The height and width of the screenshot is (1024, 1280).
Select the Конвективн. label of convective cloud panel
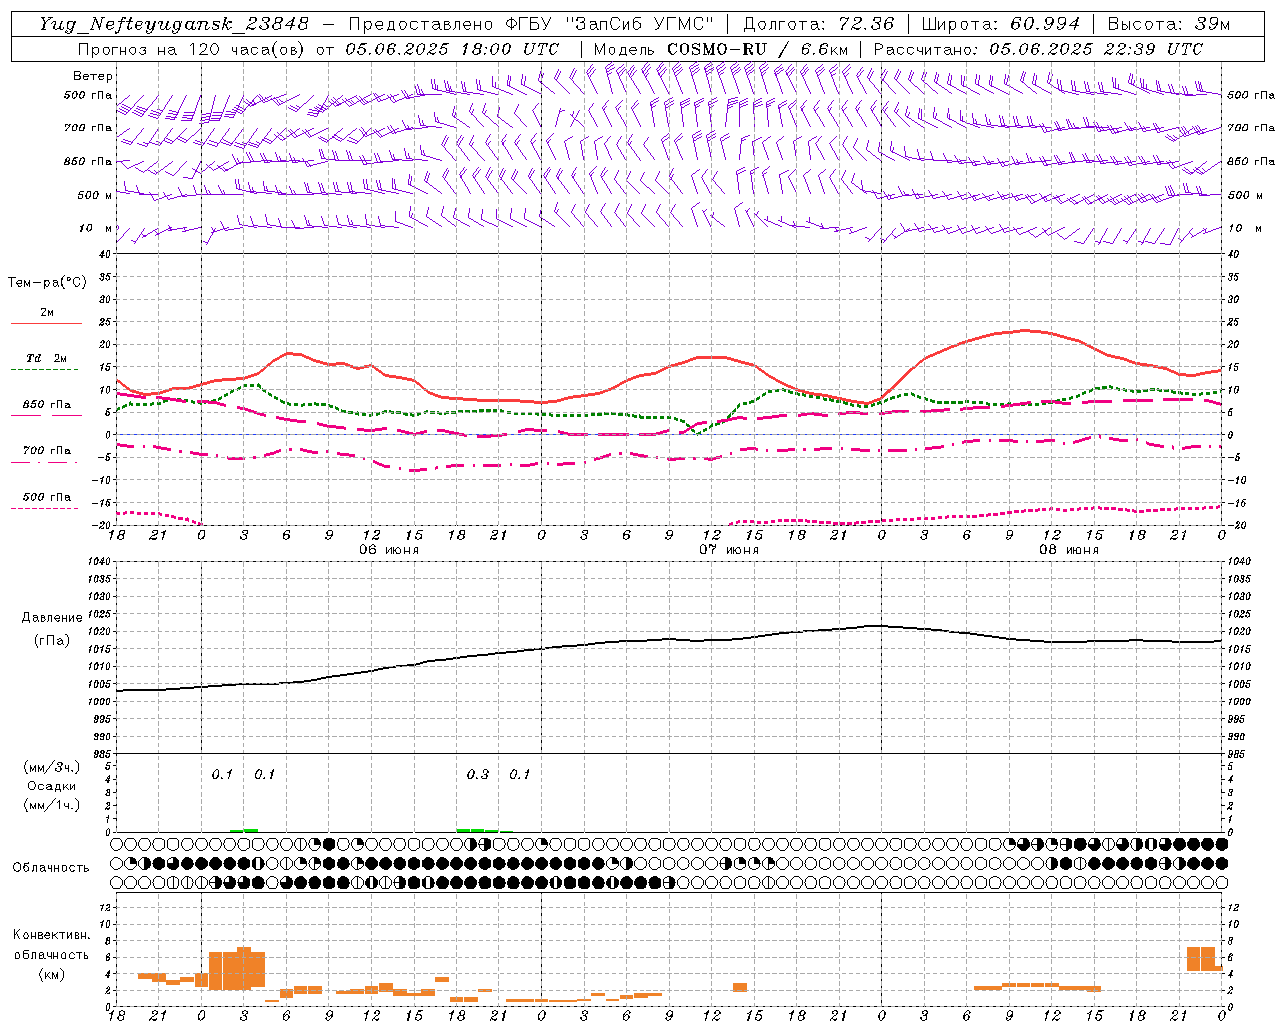(51, 935)
